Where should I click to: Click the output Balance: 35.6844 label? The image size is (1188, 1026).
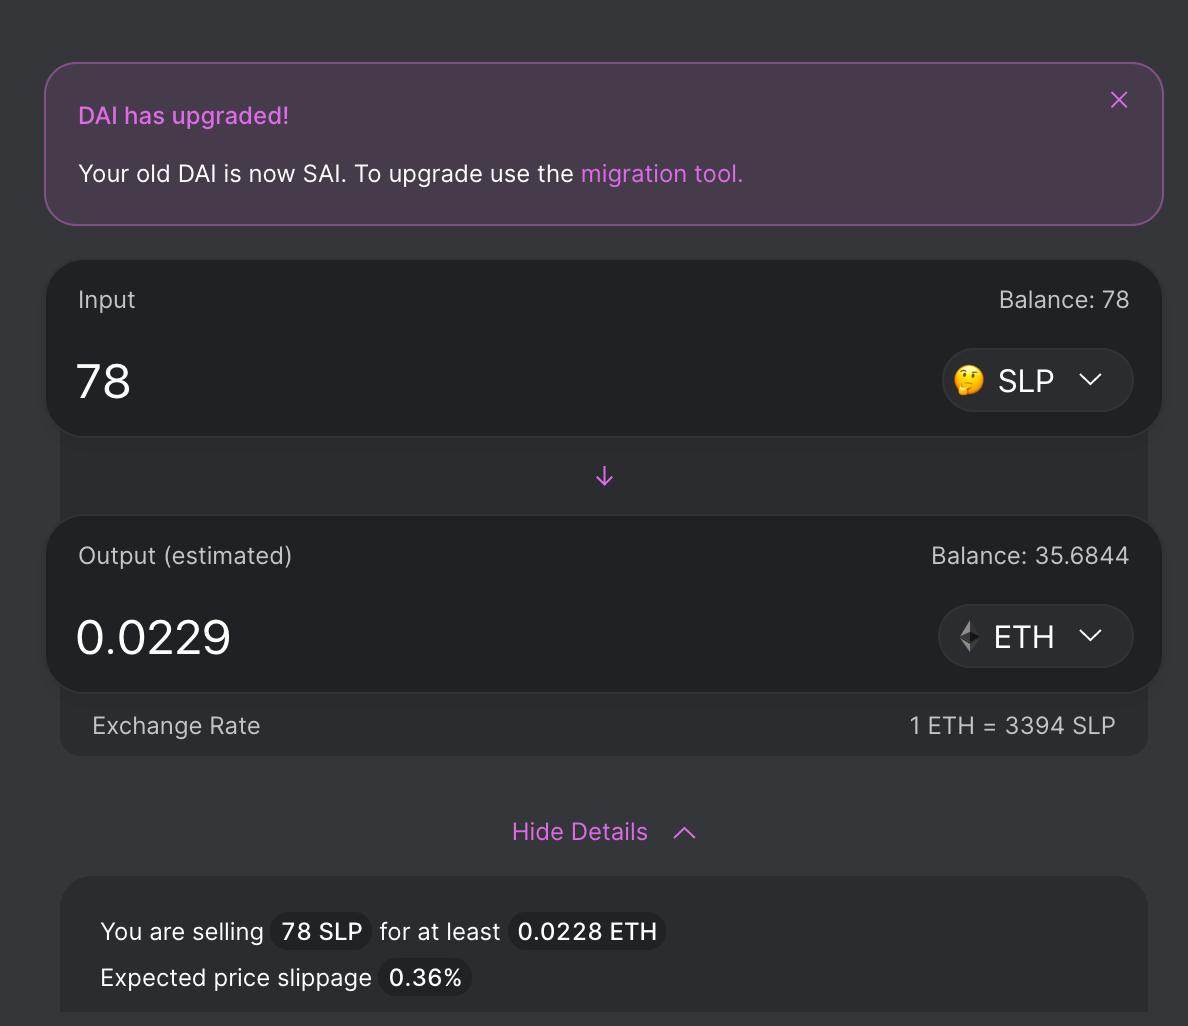tap(1030, 556)
